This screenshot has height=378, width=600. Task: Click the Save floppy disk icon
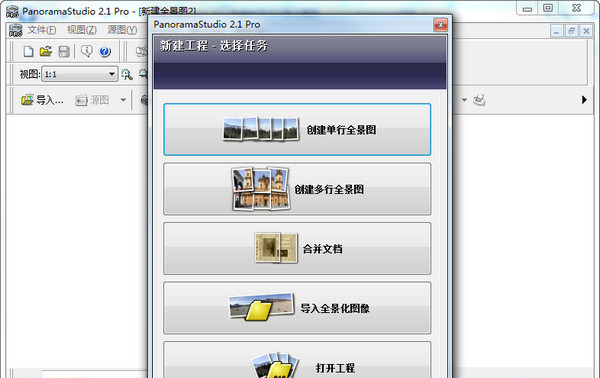pyautogui.click(x=64, y=51)
